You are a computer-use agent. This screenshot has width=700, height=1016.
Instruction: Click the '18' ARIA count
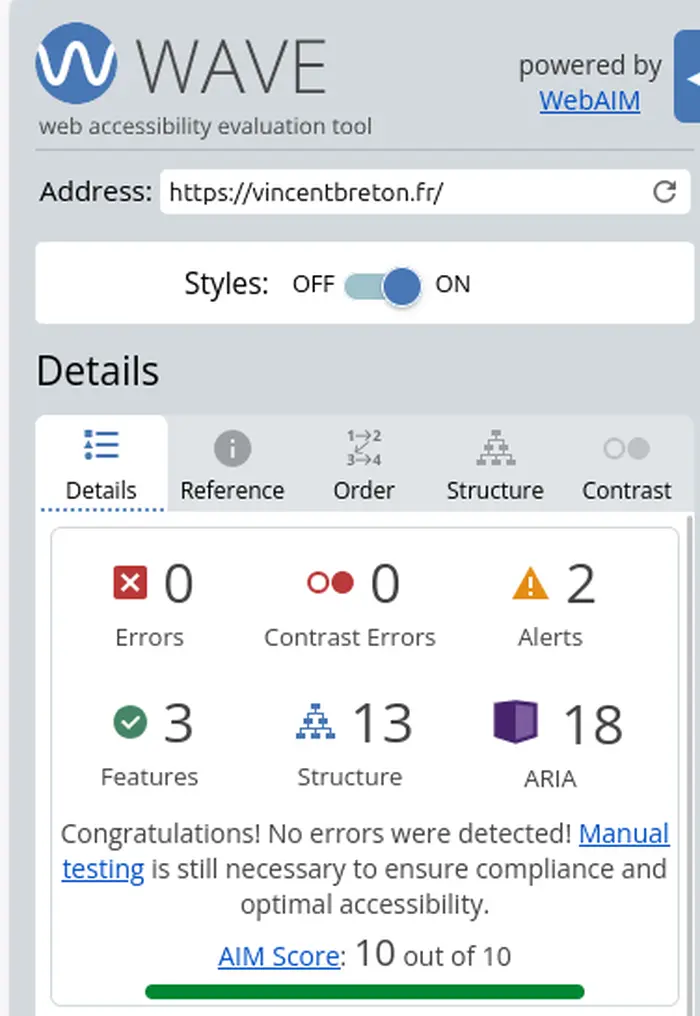pyautogui.click(x=594, y=724)
